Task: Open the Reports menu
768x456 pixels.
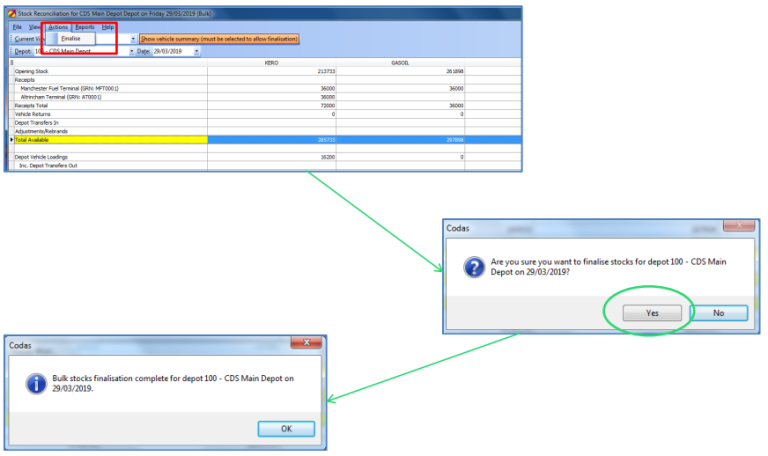Action: (85, 27)
